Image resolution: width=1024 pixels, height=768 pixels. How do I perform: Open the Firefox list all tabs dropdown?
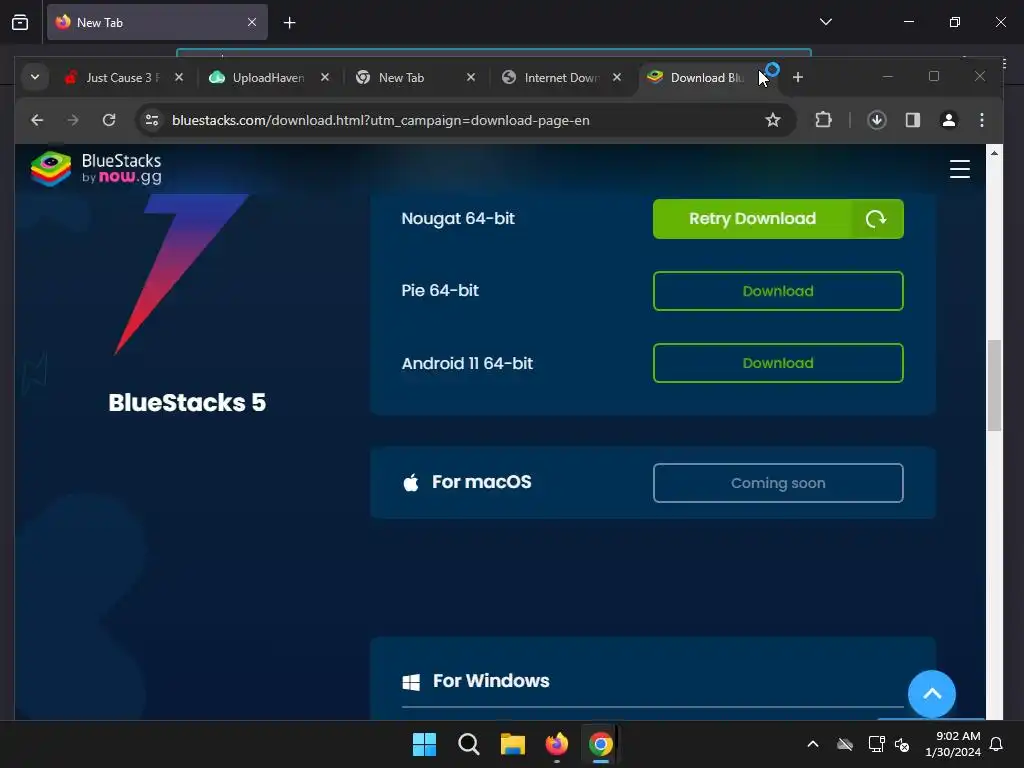pyautogui.click(x=825, y=22)
